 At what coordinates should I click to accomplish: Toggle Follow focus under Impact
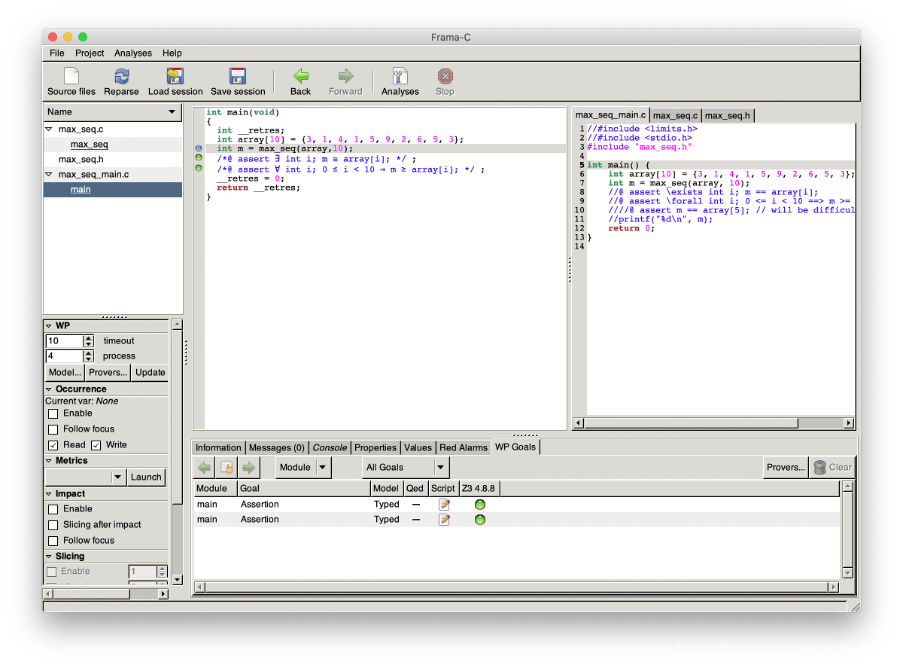pos(53,541)
